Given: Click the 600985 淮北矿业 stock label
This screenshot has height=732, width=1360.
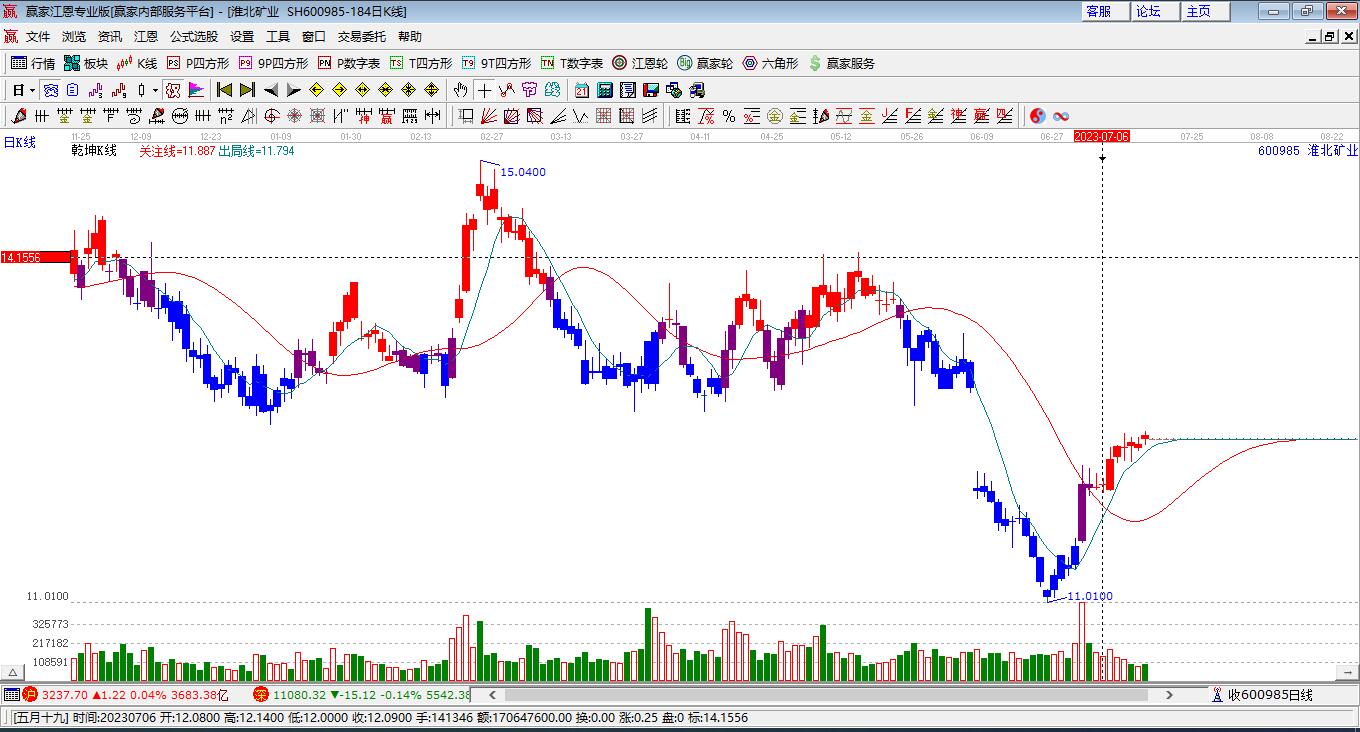Looking at the screenshot, I should [1308, 150].
